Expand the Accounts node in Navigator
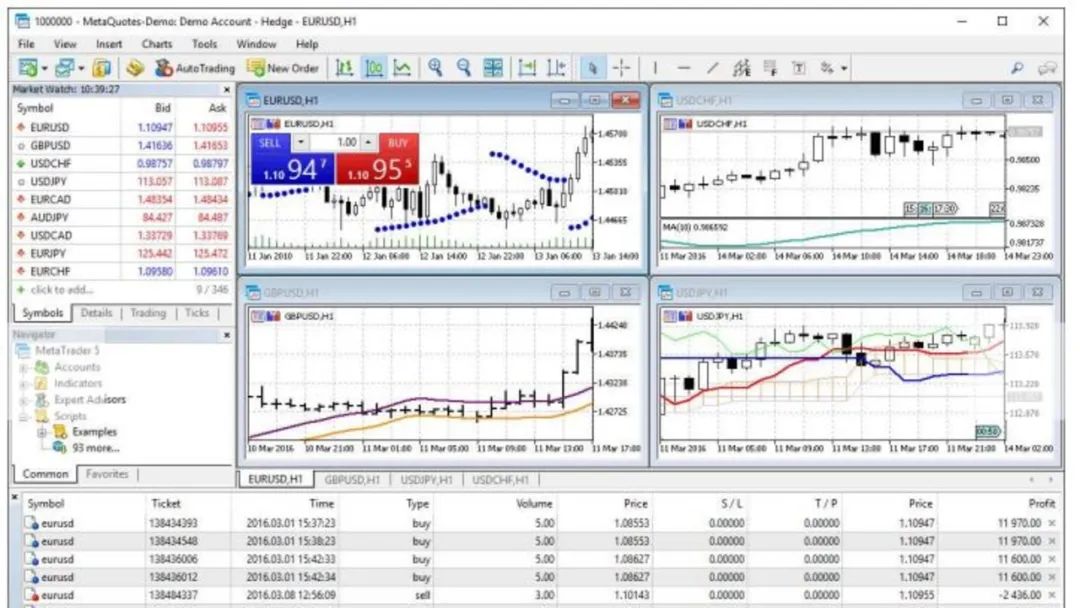This screenshot has height=608, width=1080. (25, 367)
